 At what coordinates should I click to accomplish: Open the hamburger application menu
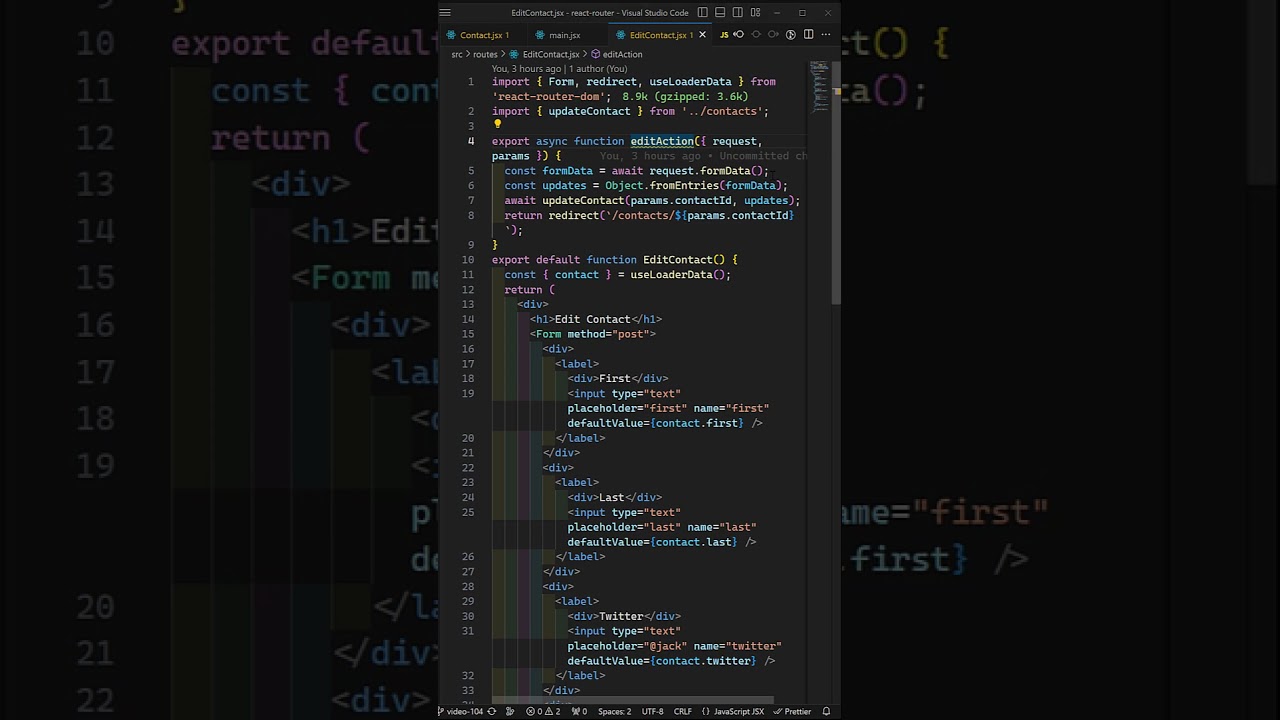tap(445, 13)
